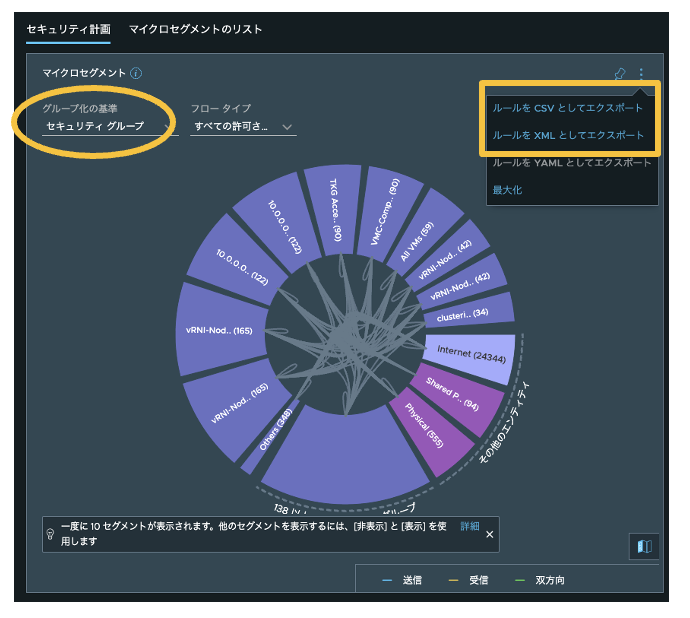Select the Others (348) segment
Screen dimensions: 690x618
[272, 435]
